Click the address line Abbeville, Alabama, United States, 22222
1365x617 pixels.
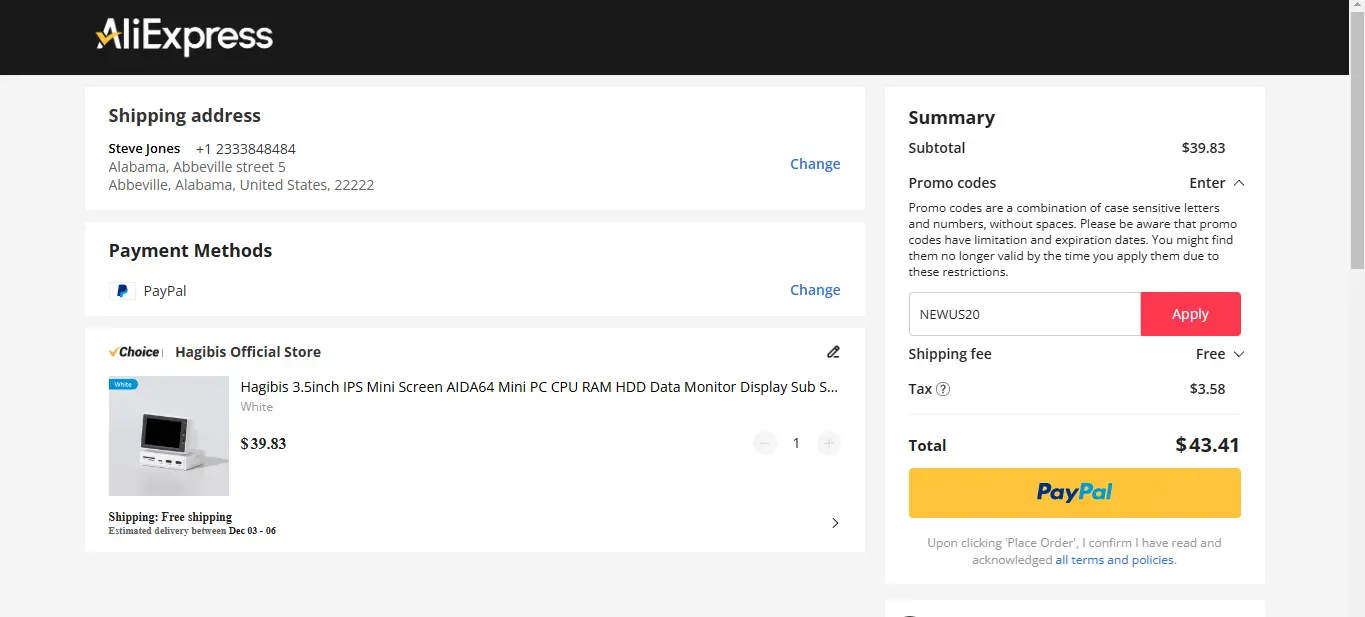point(241,185)
